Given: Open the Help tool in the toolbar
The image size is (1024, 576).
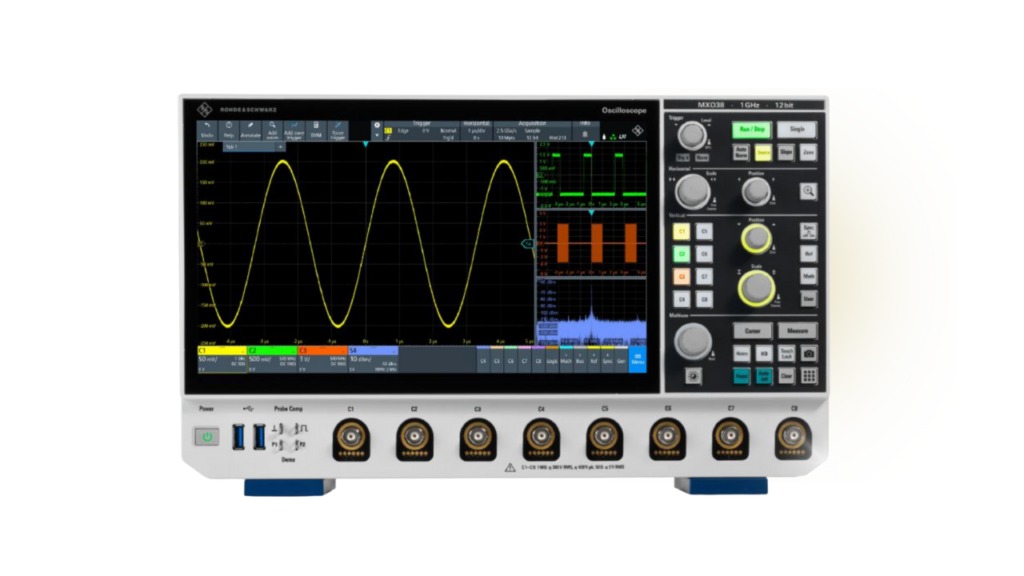Looking at the screenshot, I should click(x=228, y=129).
